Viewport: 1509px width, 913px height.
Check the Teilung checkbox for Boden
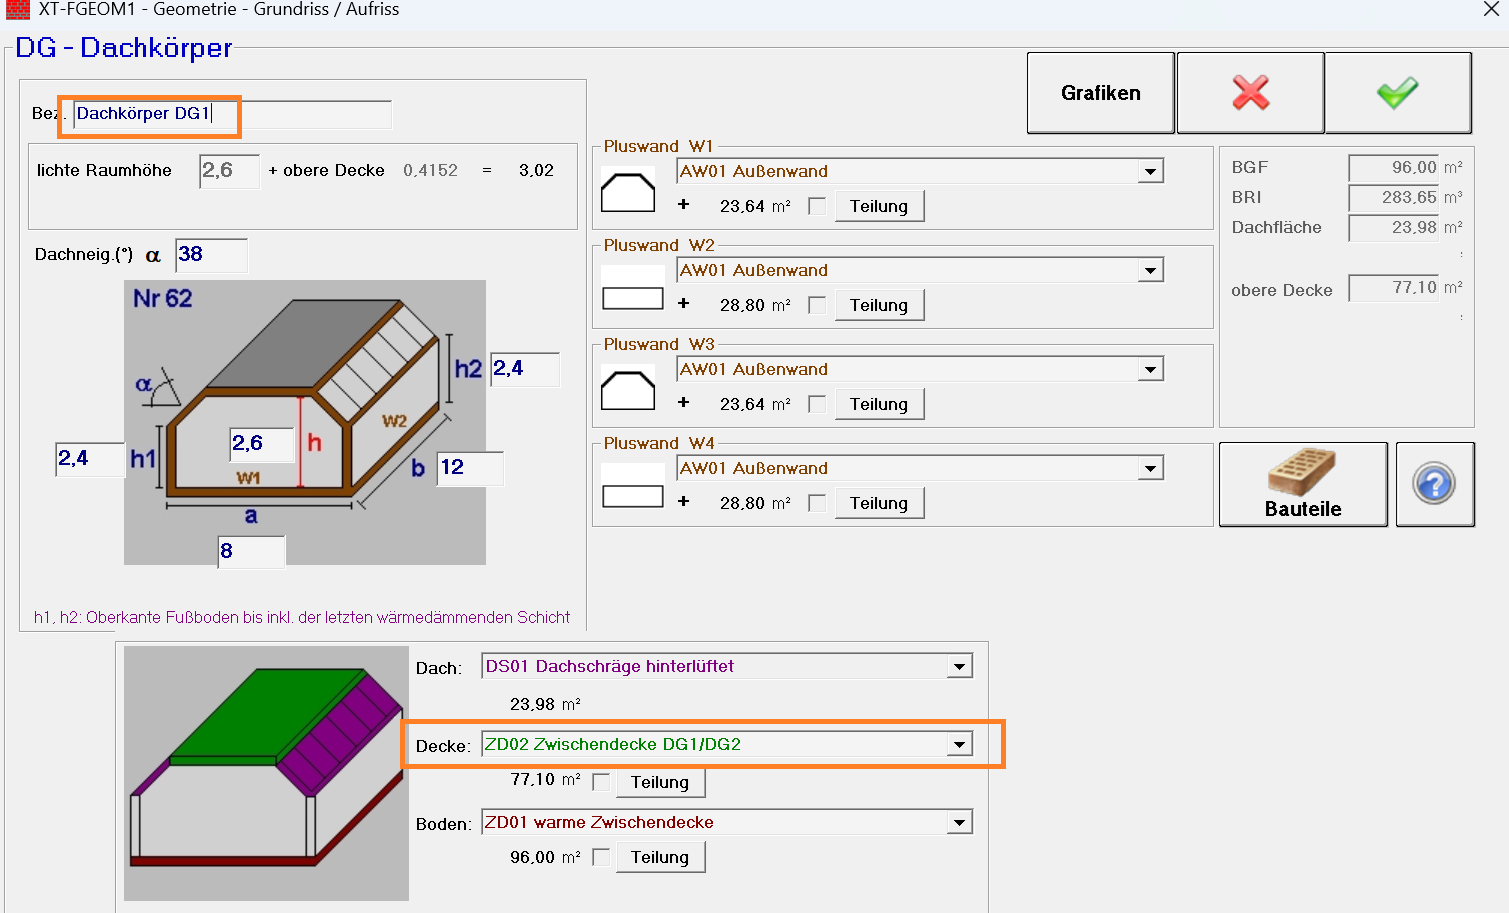coord(601,857)
